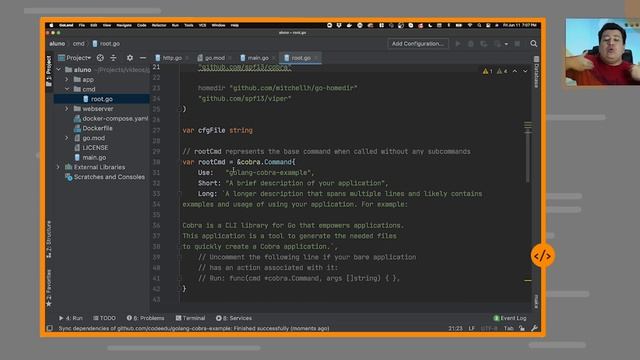Click the Stop square icon
The height and width of the screenshot is (360, 640).
(x=517, y=44)
